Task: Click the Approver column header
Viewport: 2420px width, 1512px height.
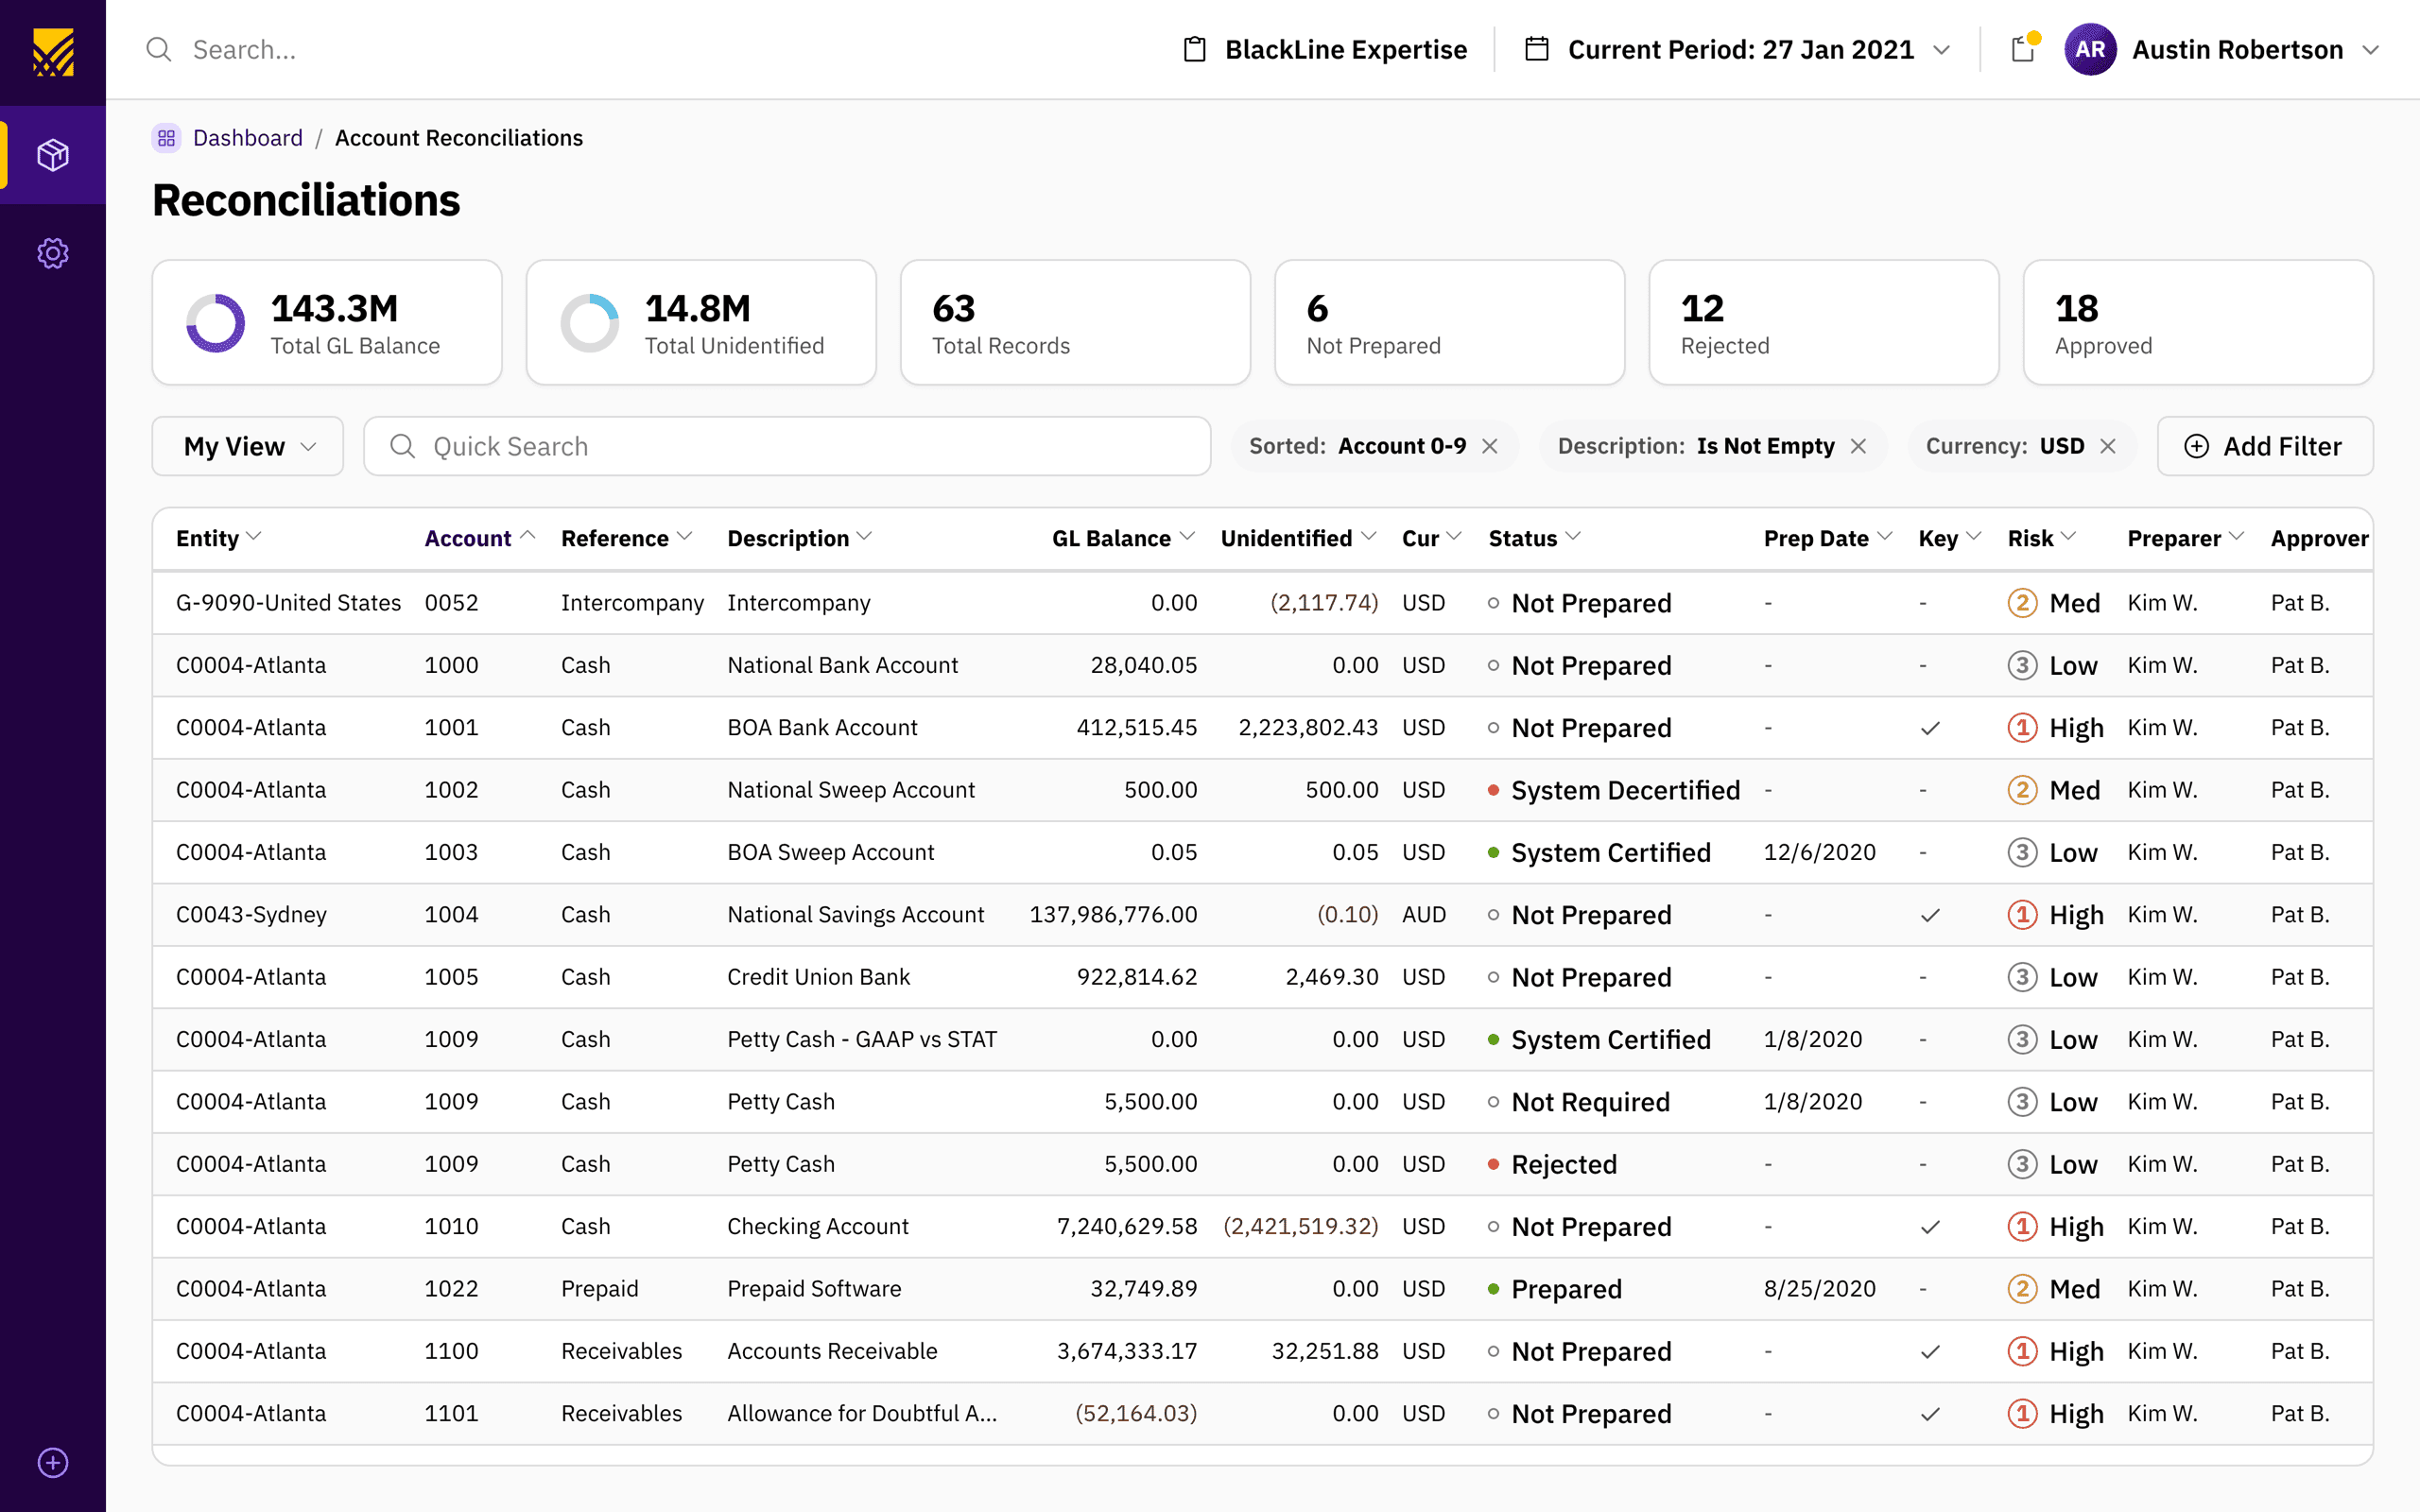Action: (2319, 538)
